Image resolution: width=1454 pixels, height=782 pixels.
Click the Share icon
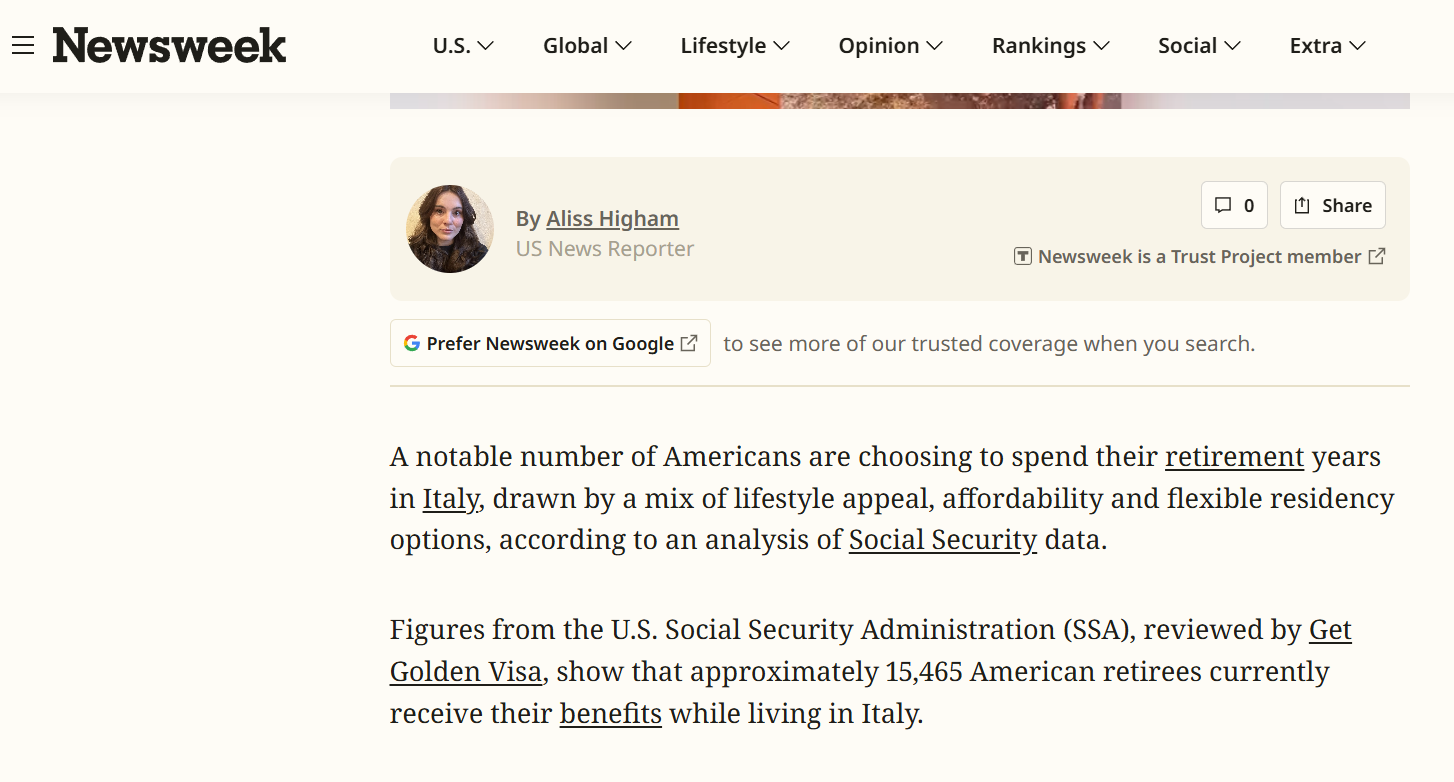(x=1302, y=205)
